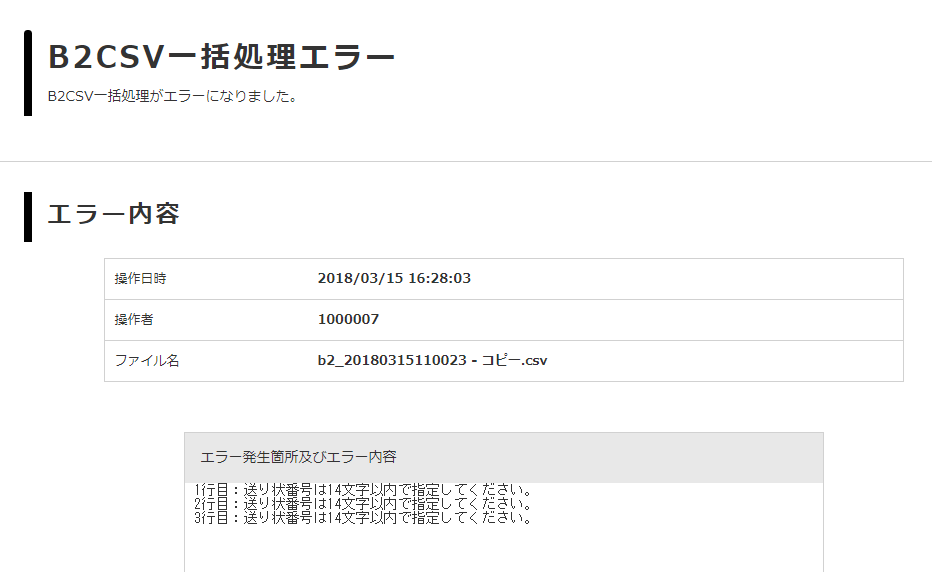Image resolution: width=932 pixels, height=572 pixels.
Task: Click the ファイル名 table row
Action: click(504, 361)
